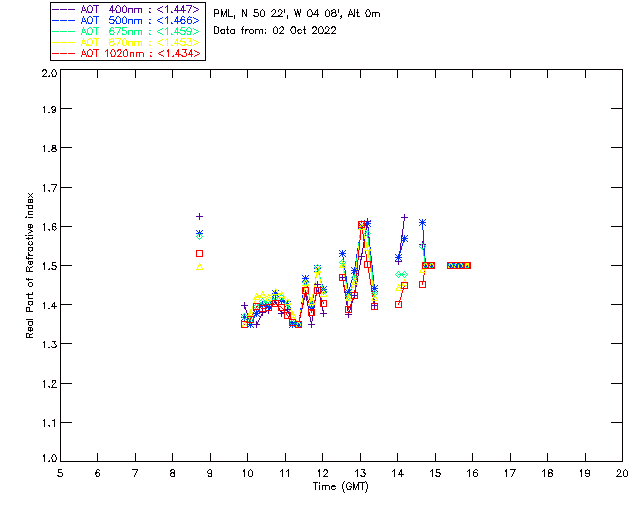Click y-axis tick label '1.0'
640x512 pixels.
[x=49, y=459]
